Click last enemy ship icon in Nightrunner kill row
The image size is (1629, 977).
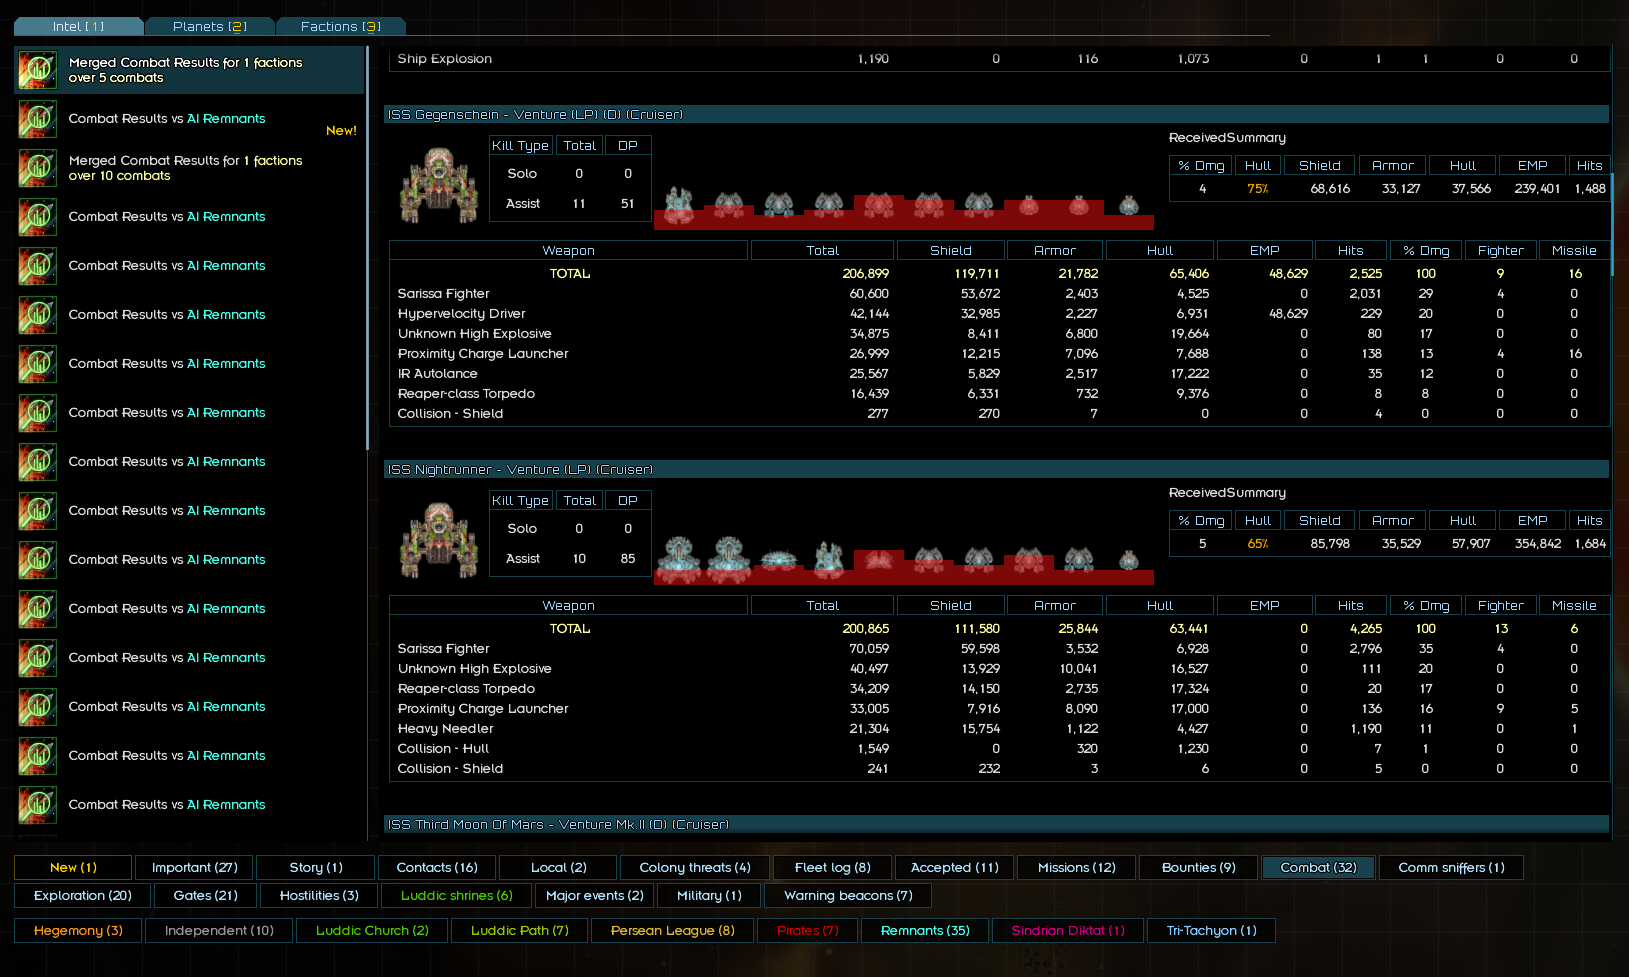[x=1129, y=560]
